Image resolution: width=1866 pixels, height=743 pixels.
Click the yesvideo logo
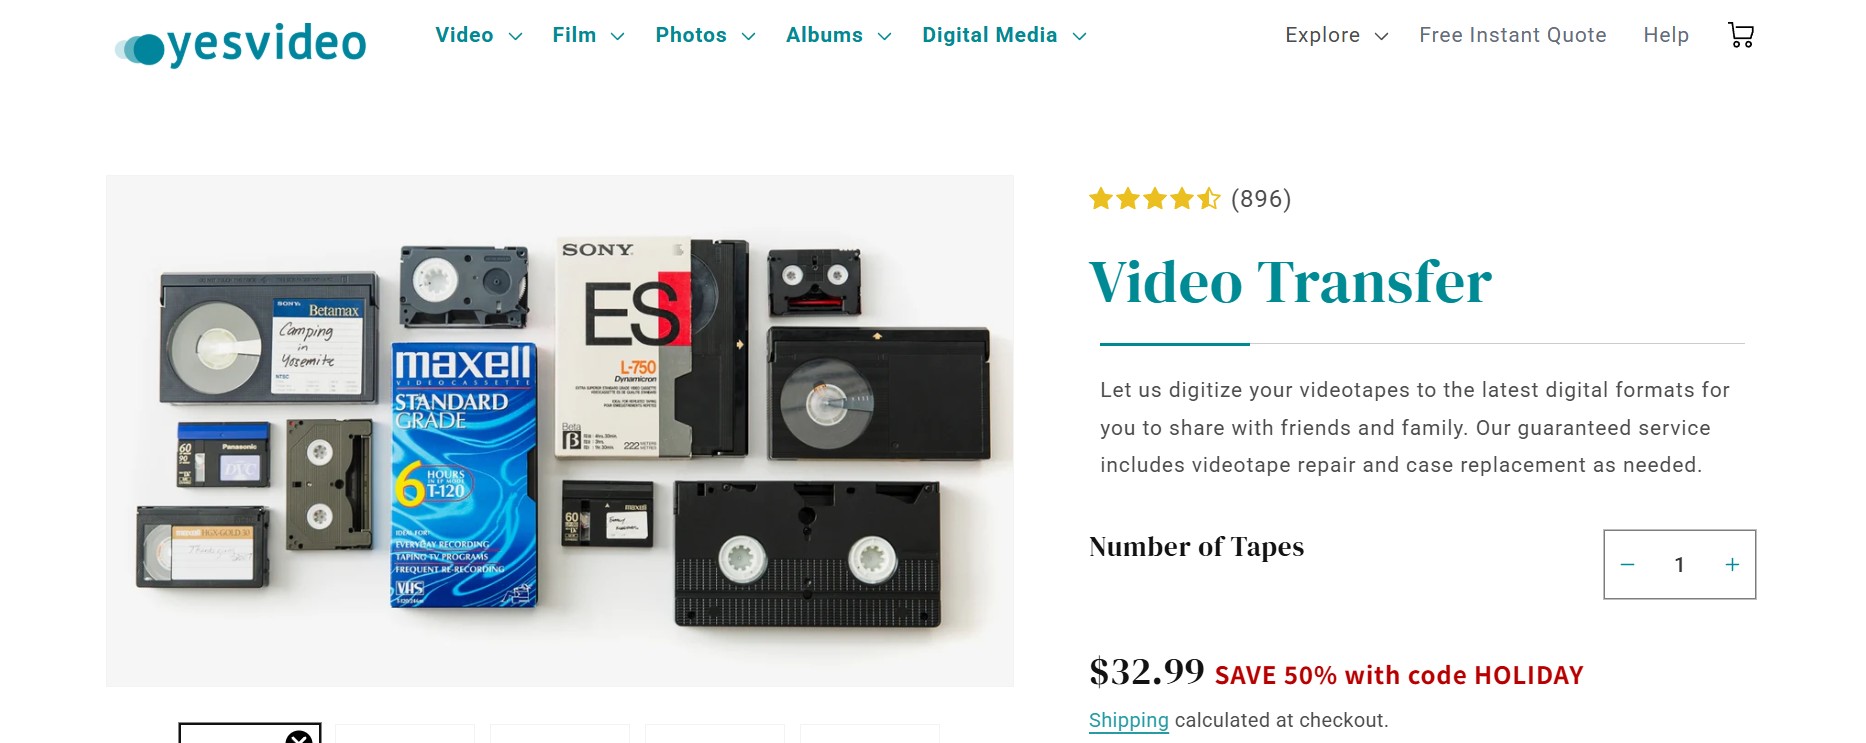tap(241, 45)
